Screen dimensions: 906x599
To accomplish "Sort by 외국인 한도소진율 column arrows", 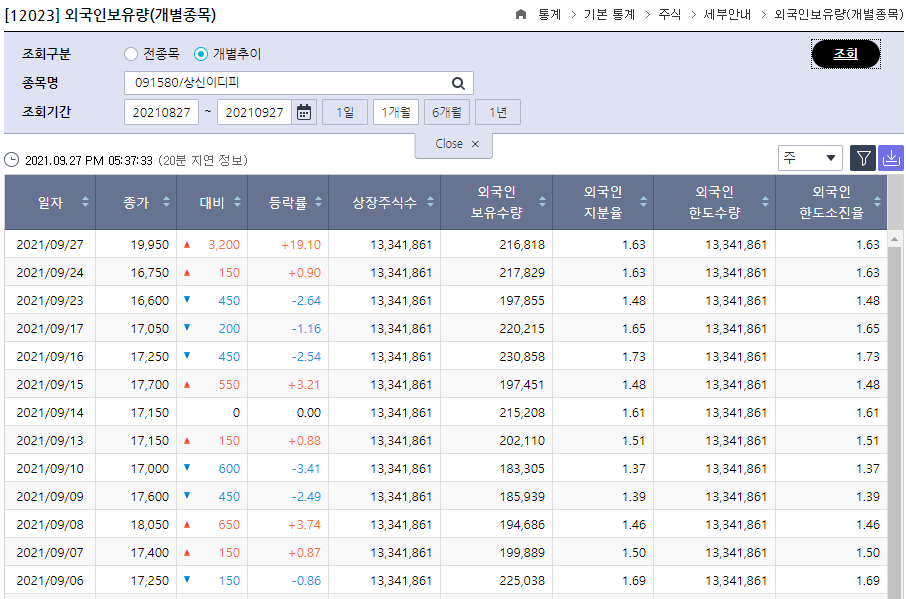I will click(878, 202).
